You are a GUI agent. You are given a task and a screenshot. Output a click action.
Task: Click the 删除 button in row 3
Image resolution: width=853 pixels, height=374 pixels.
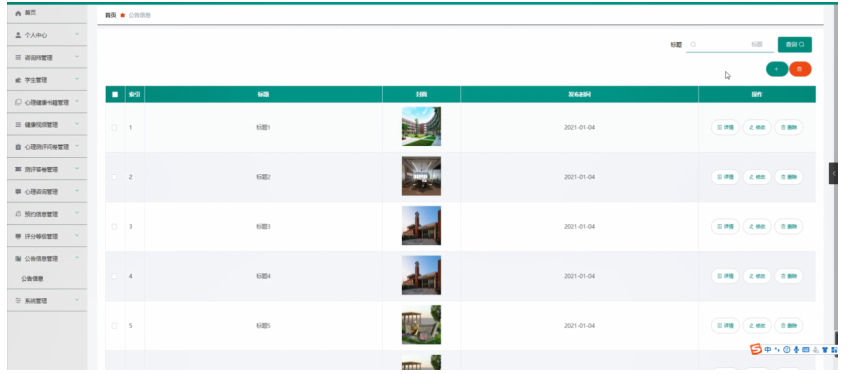(788, 226)
